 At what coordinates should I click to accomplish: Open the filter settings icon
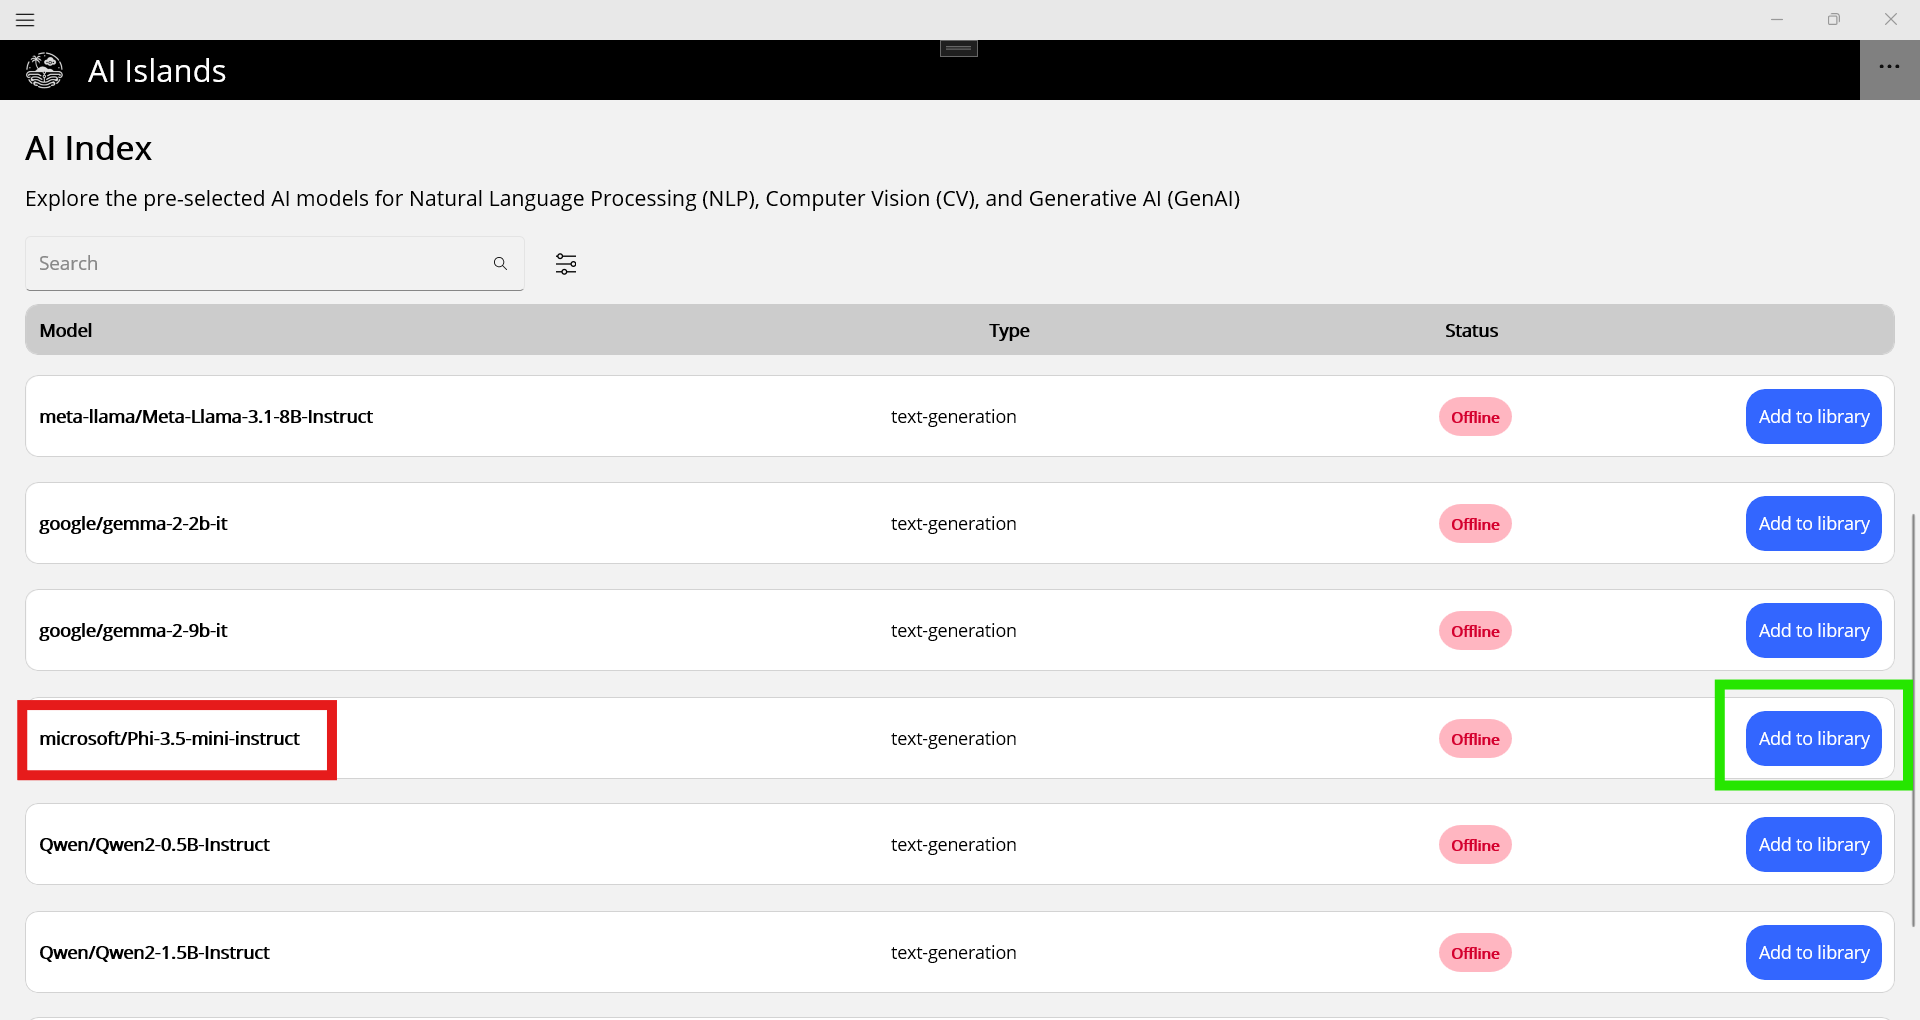click(x=566, y=263)
